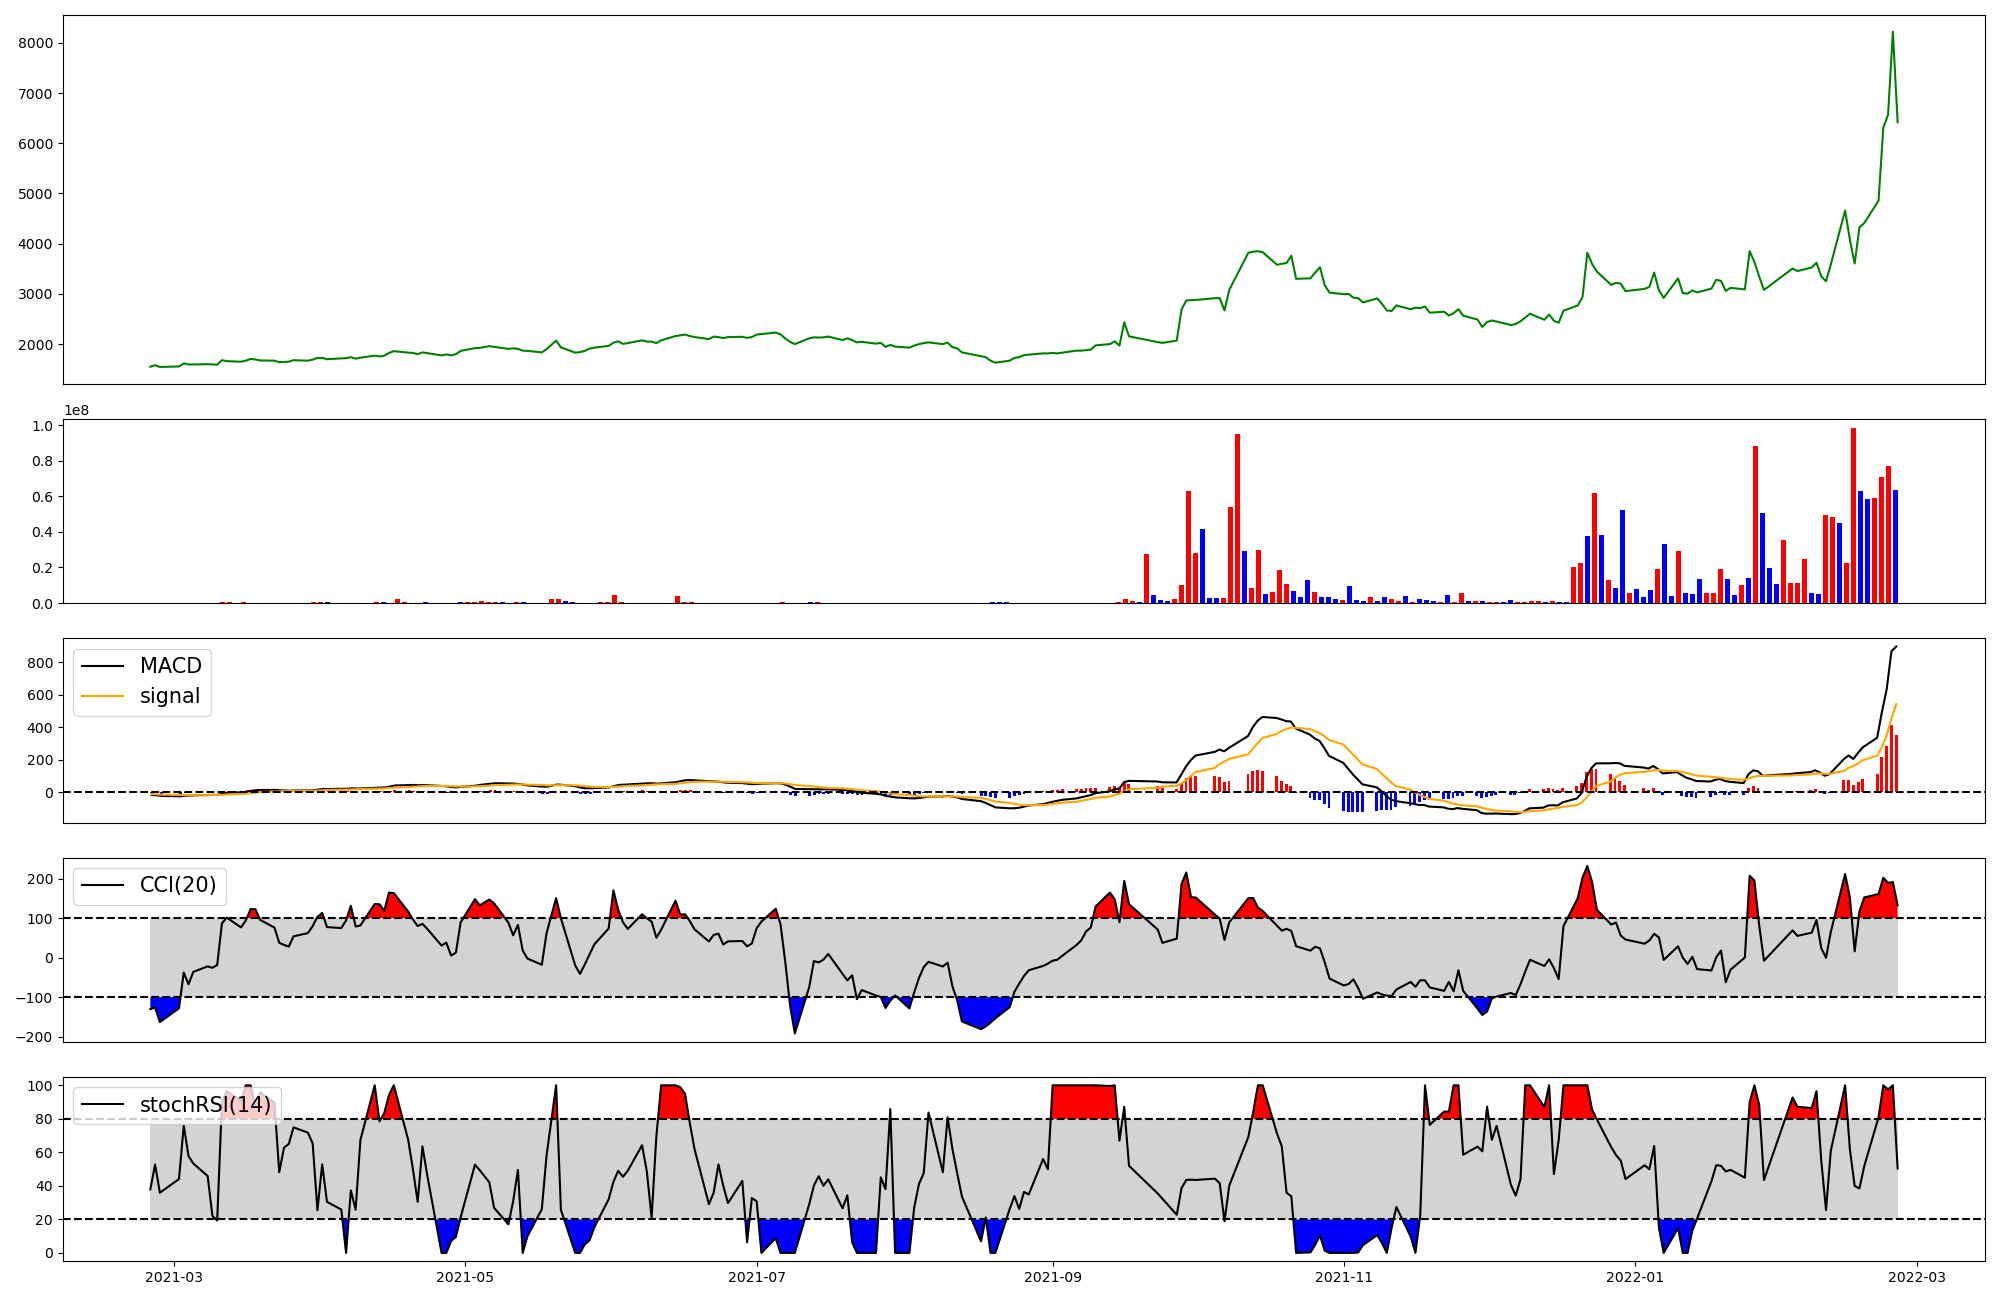The width and height of the screenshot is (2000, 1300).
Task: Click the 2022-03 x-axis date label
Action: pyautogui.click(x=1917, y=1276)
